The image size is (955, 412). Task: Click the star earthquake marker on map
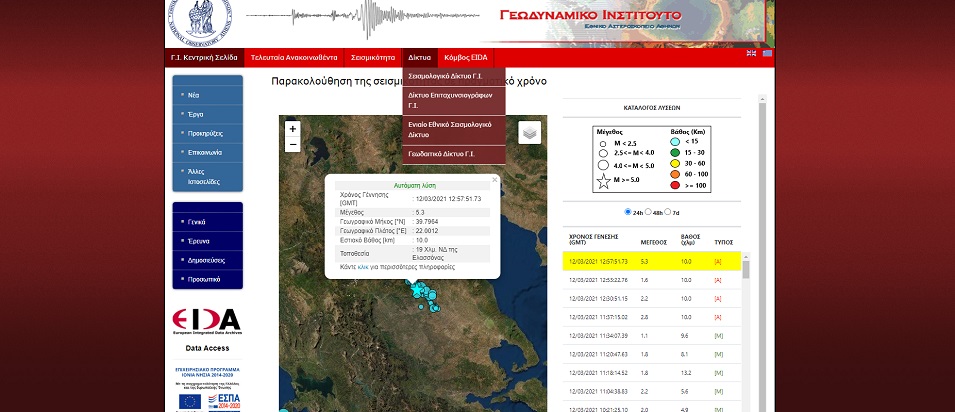point(417,291)
